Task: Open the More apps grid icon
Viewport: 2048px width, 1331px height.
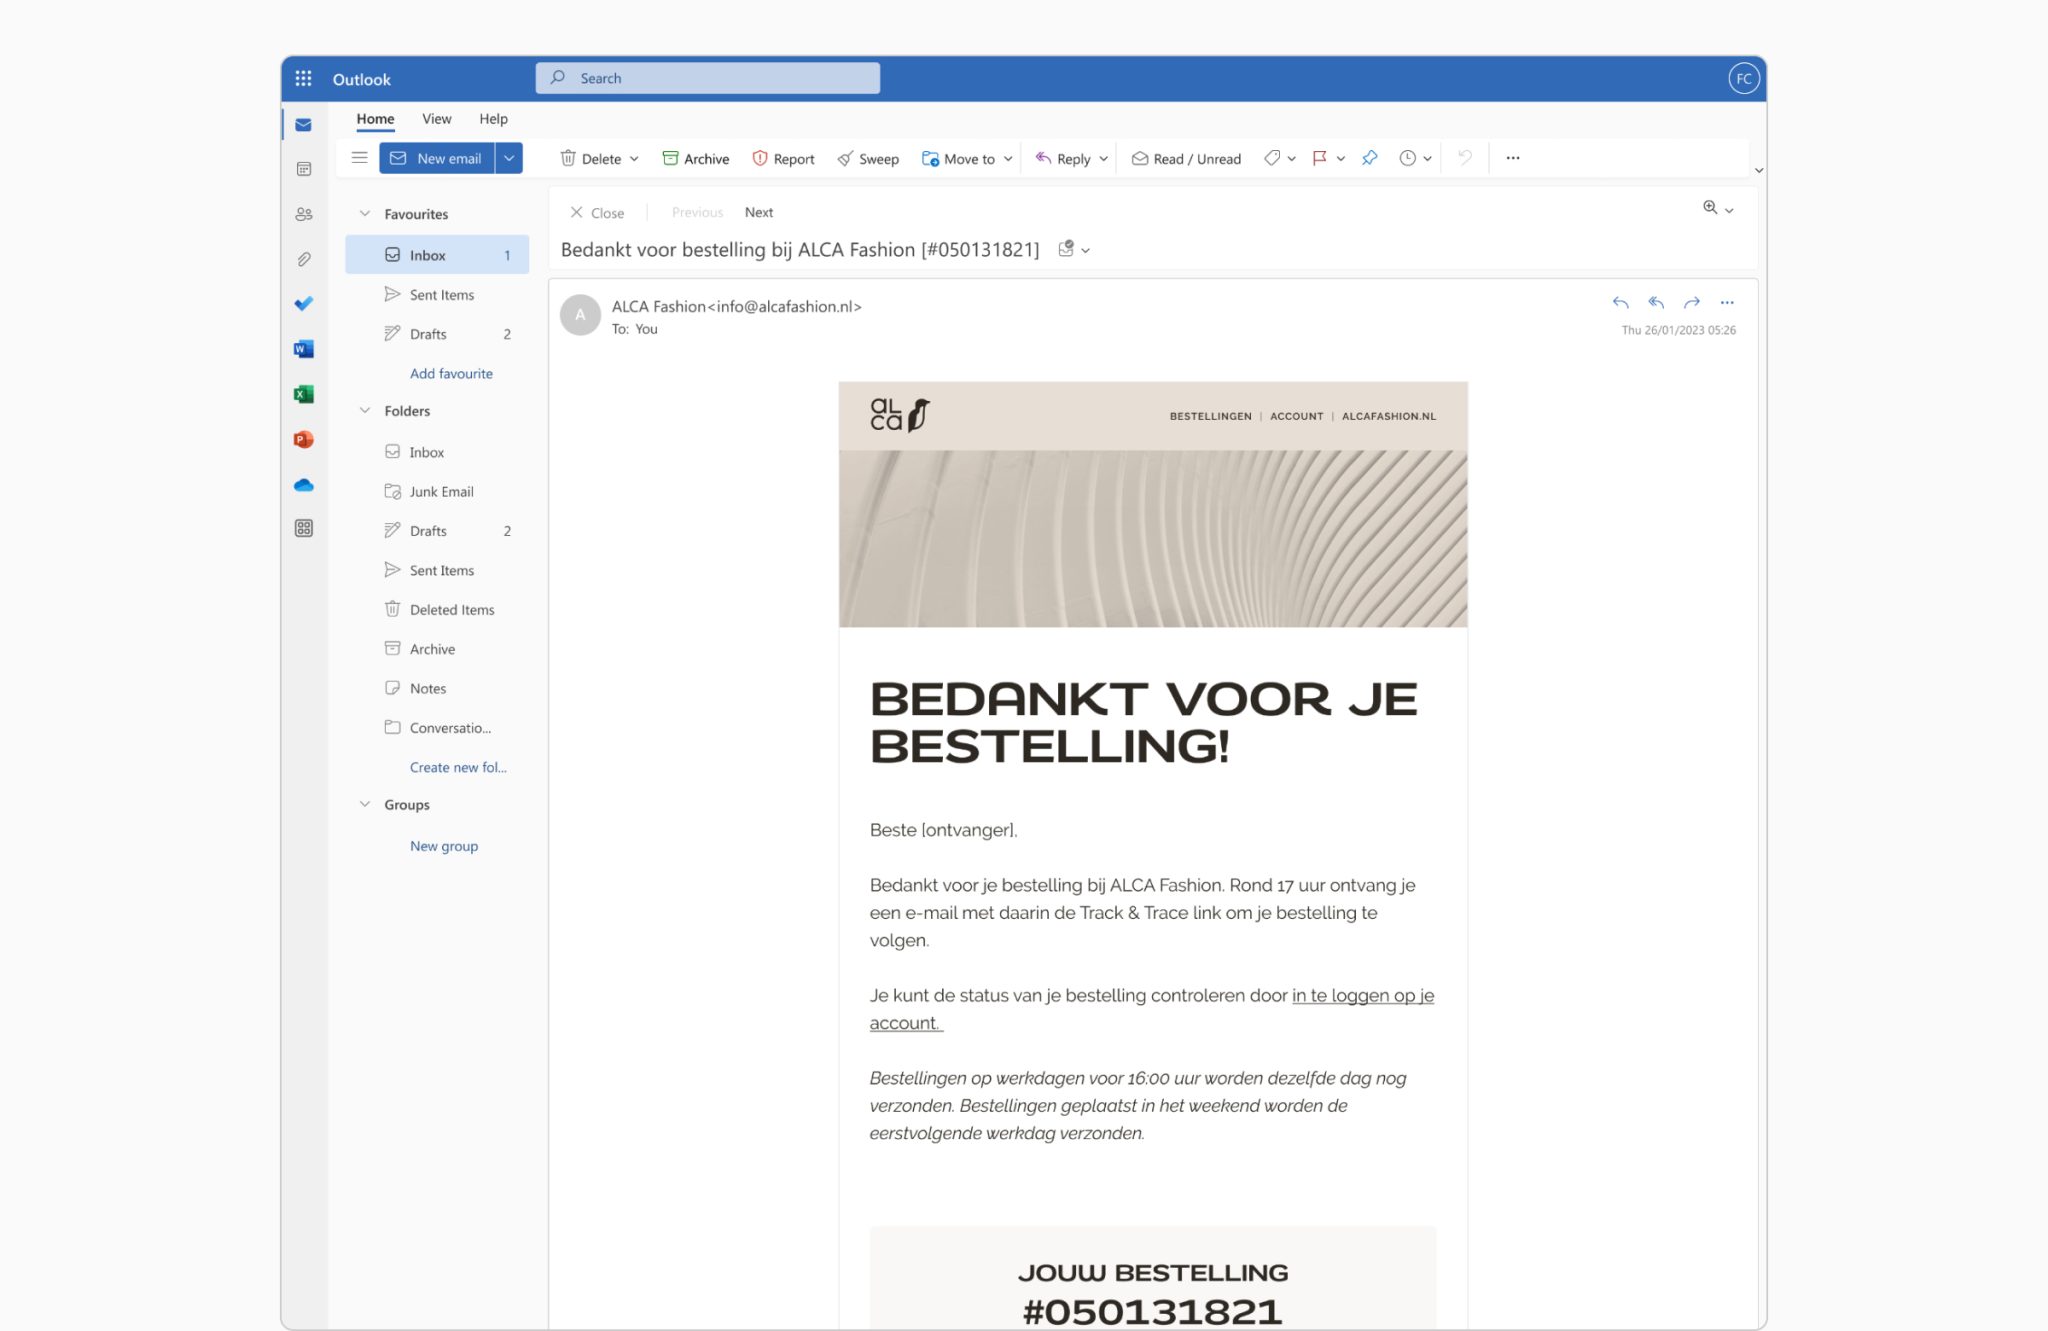Action: click(304, 528)
